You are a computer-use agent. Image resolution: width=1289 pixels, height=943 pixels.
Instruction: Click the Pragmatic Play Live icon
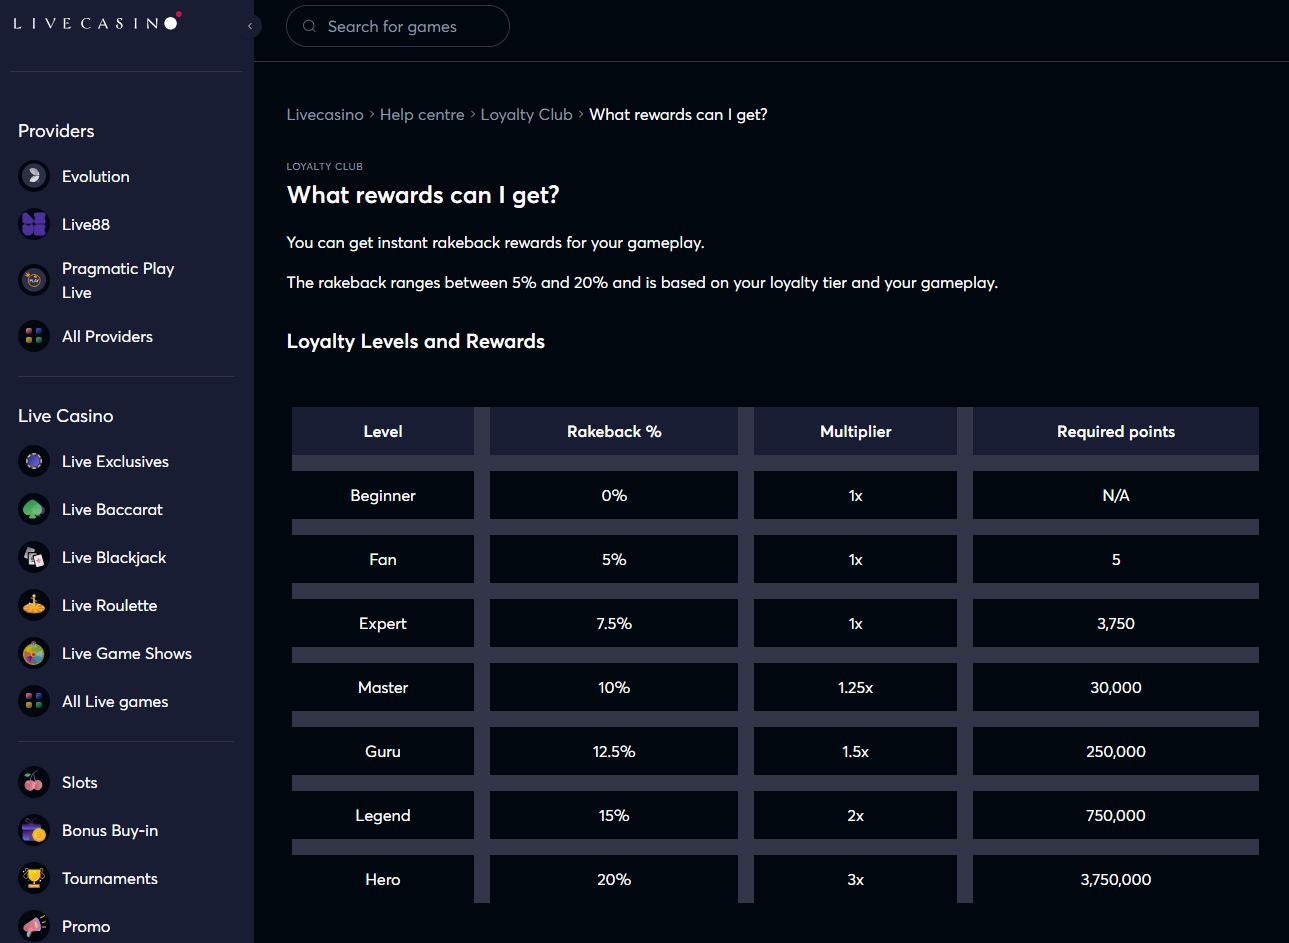click(x=34, y=281)
